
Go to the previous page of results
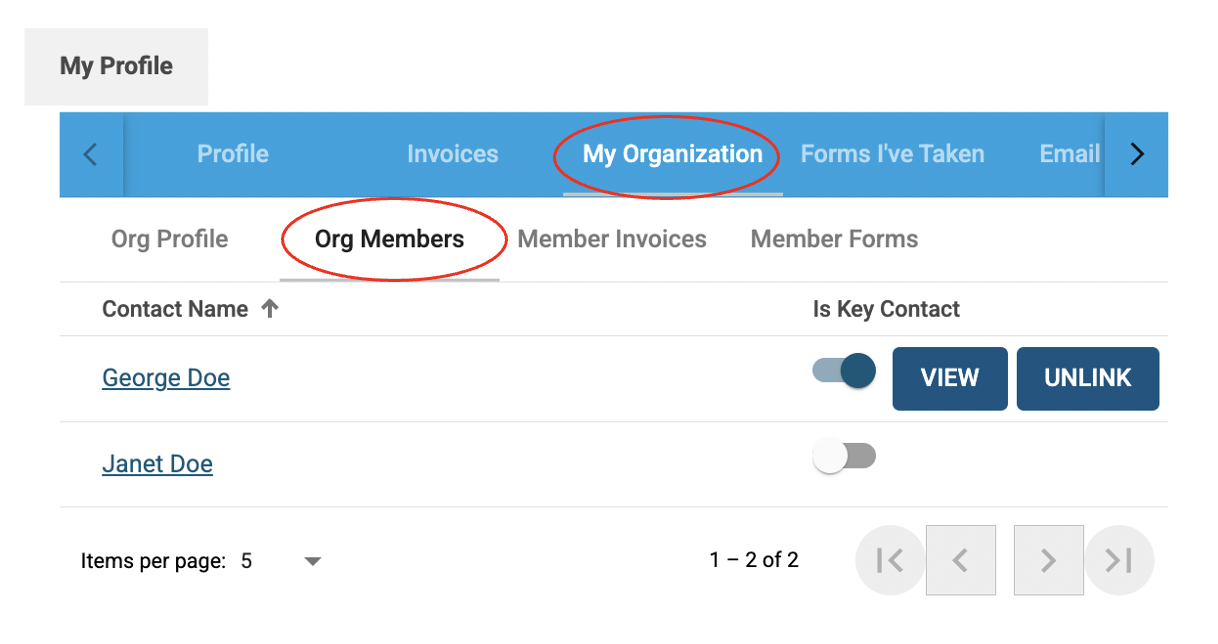coord(960,560)
